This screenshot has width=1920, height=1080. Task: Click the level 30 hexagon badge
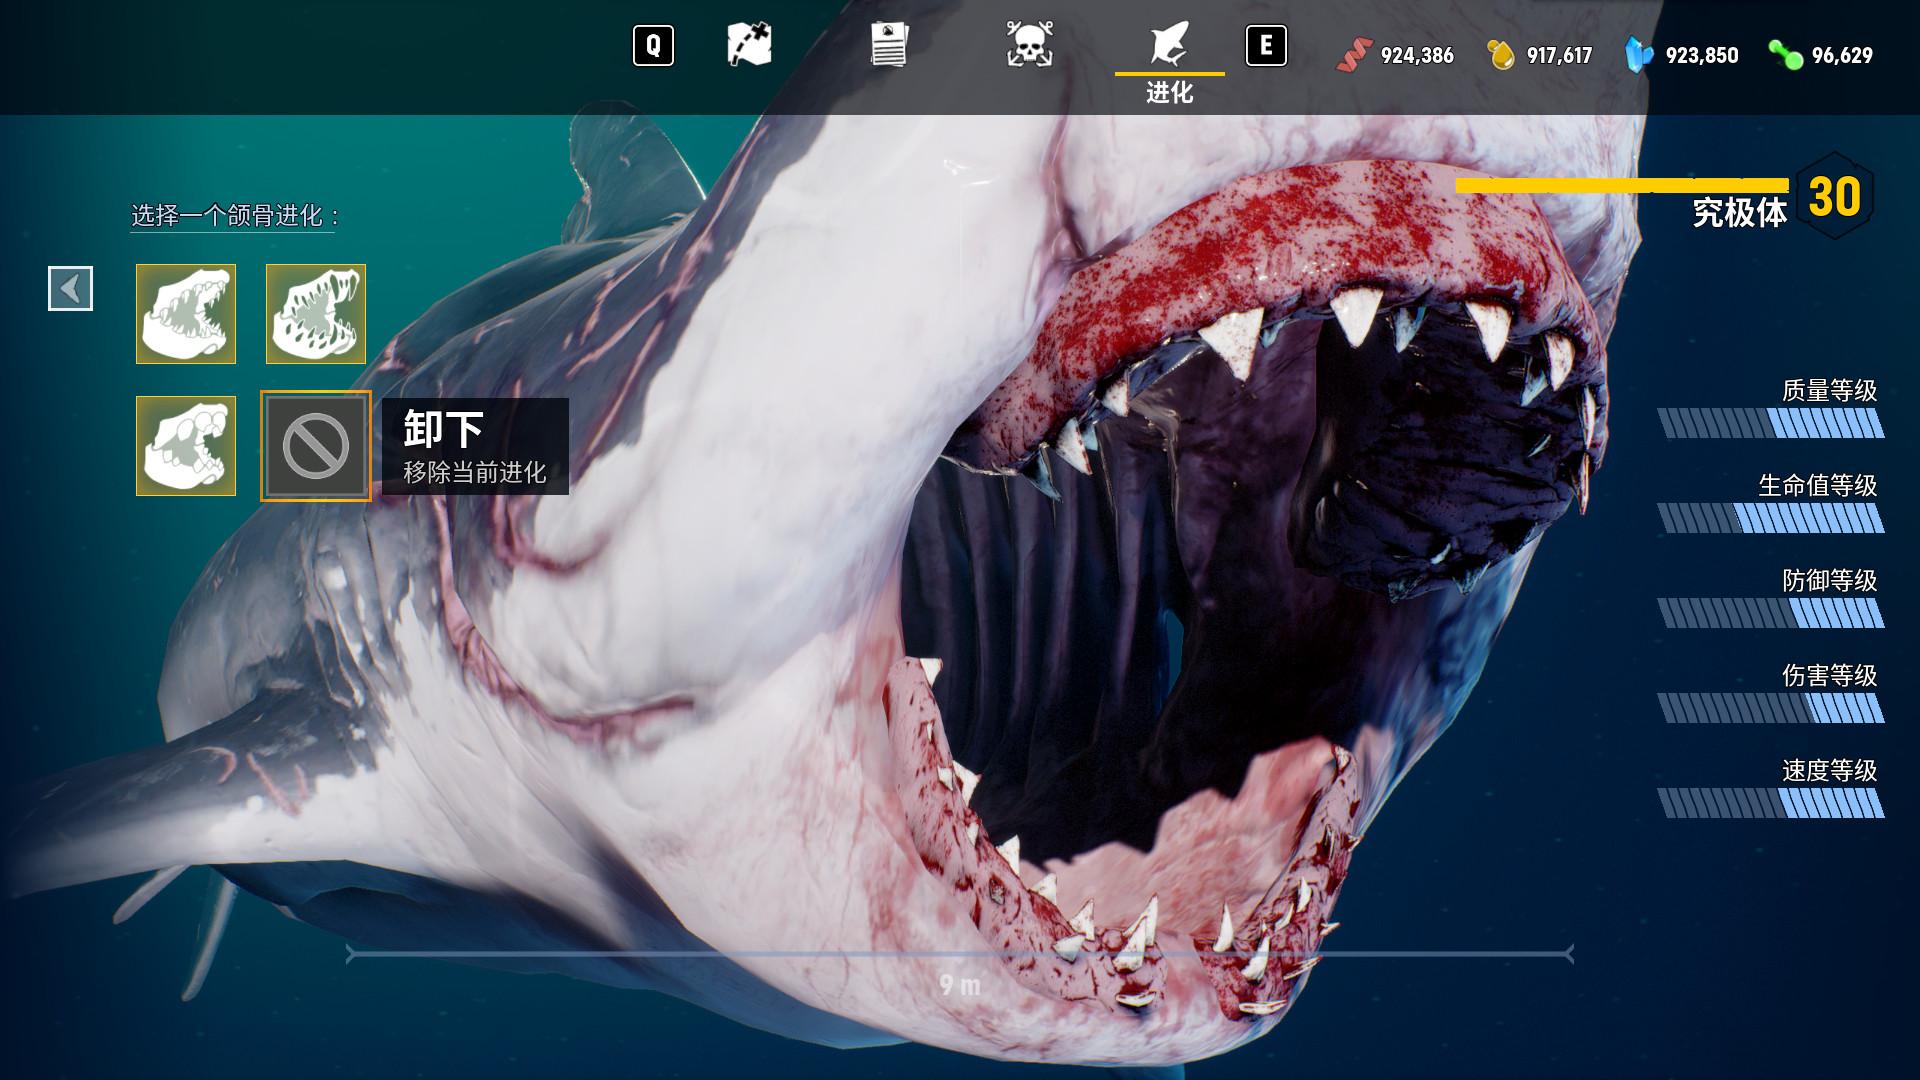tap(1835, 196)
